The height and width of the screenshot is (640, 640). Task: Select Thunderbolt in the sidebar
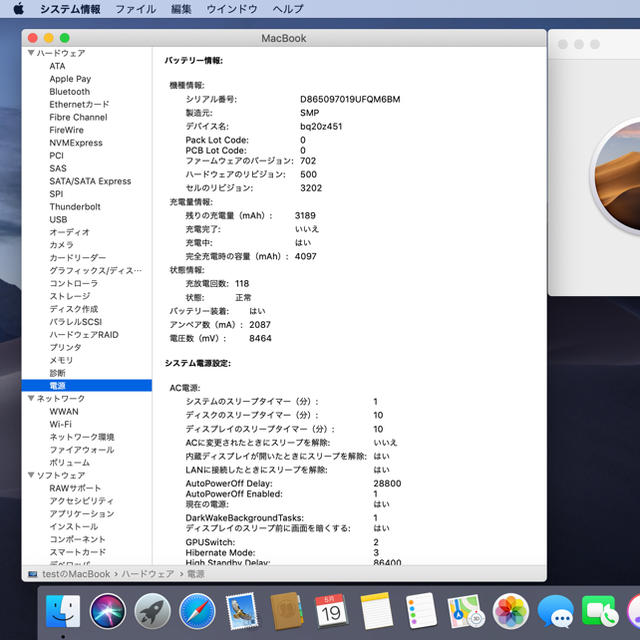tap(75, 207)
